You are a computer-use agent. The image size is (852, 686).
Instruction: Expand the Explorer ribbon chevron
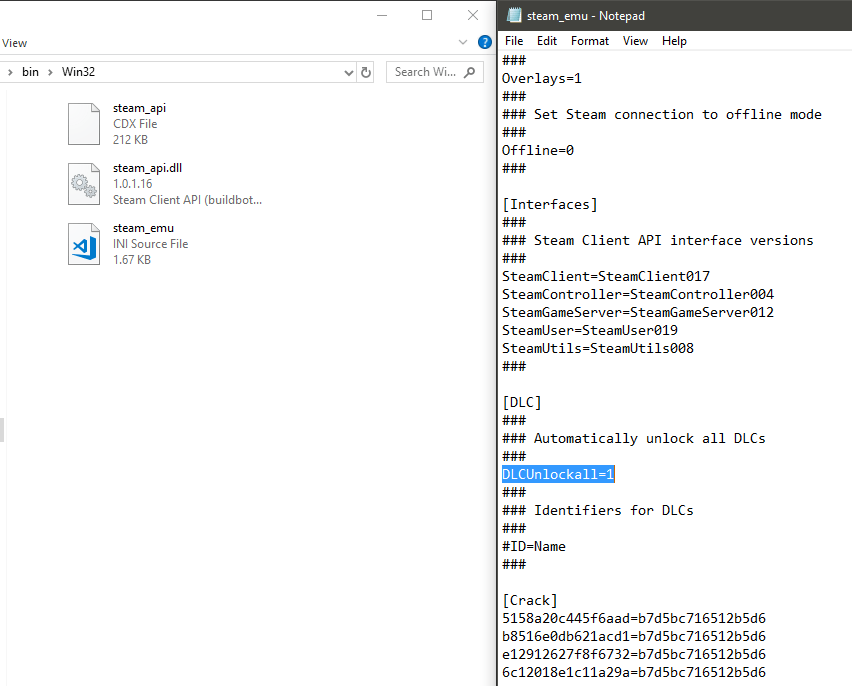point(463,42)
